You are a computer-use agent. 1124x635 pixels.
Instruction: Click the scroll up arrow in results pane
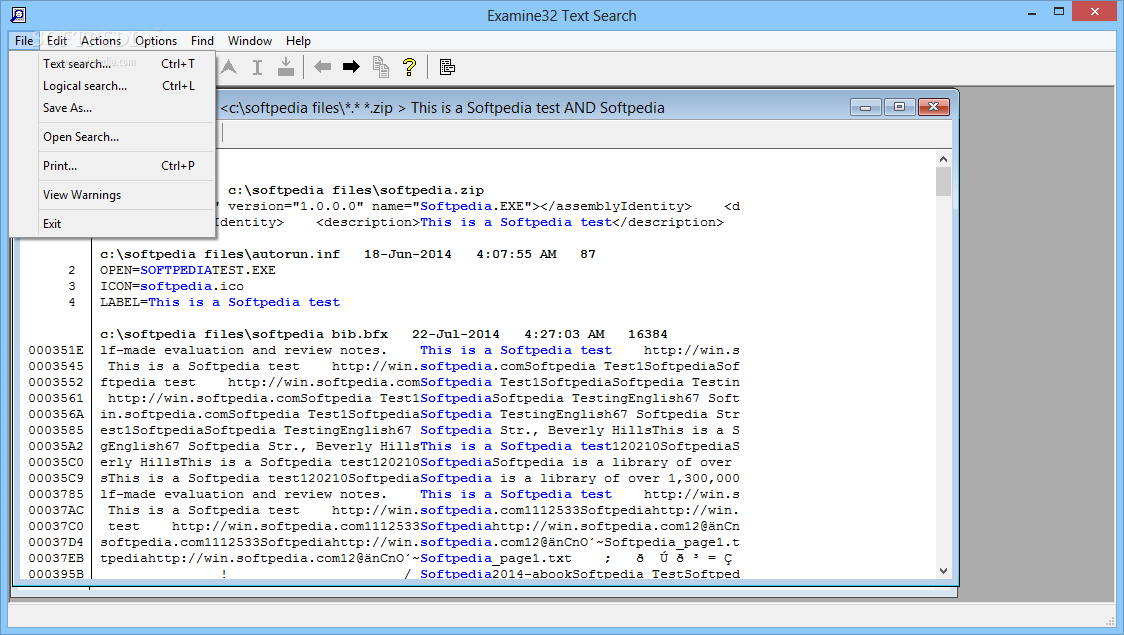click(x=943, y=159)
